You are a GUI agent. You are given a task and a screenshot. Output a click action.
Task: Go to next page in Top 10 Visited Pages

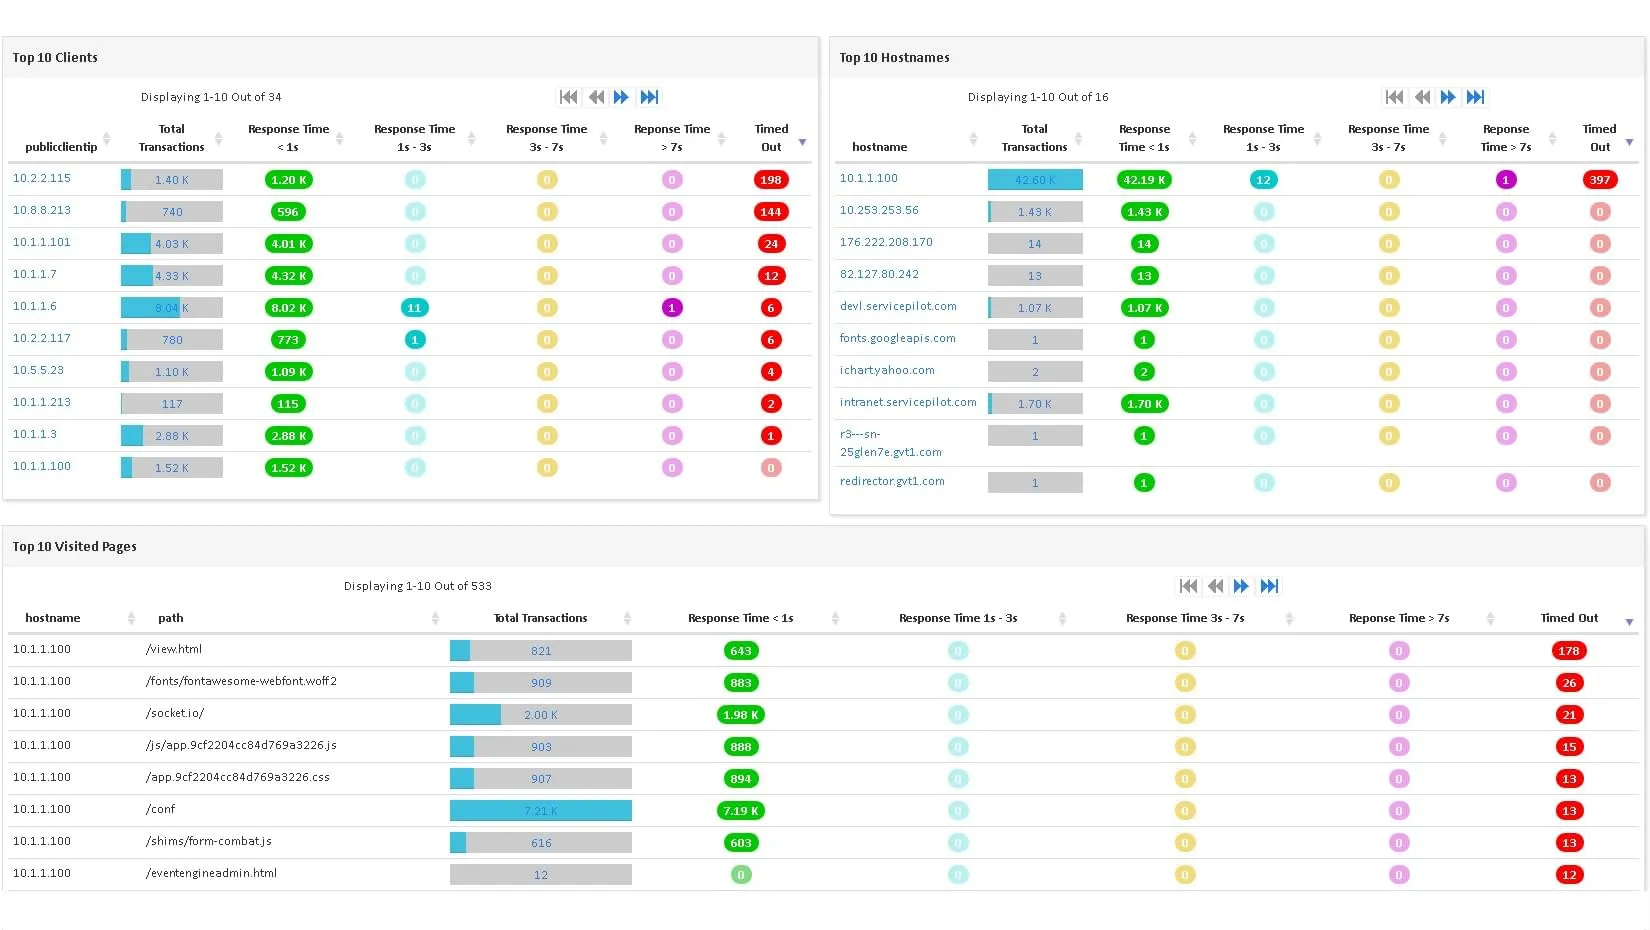(x=1241, y=586)
